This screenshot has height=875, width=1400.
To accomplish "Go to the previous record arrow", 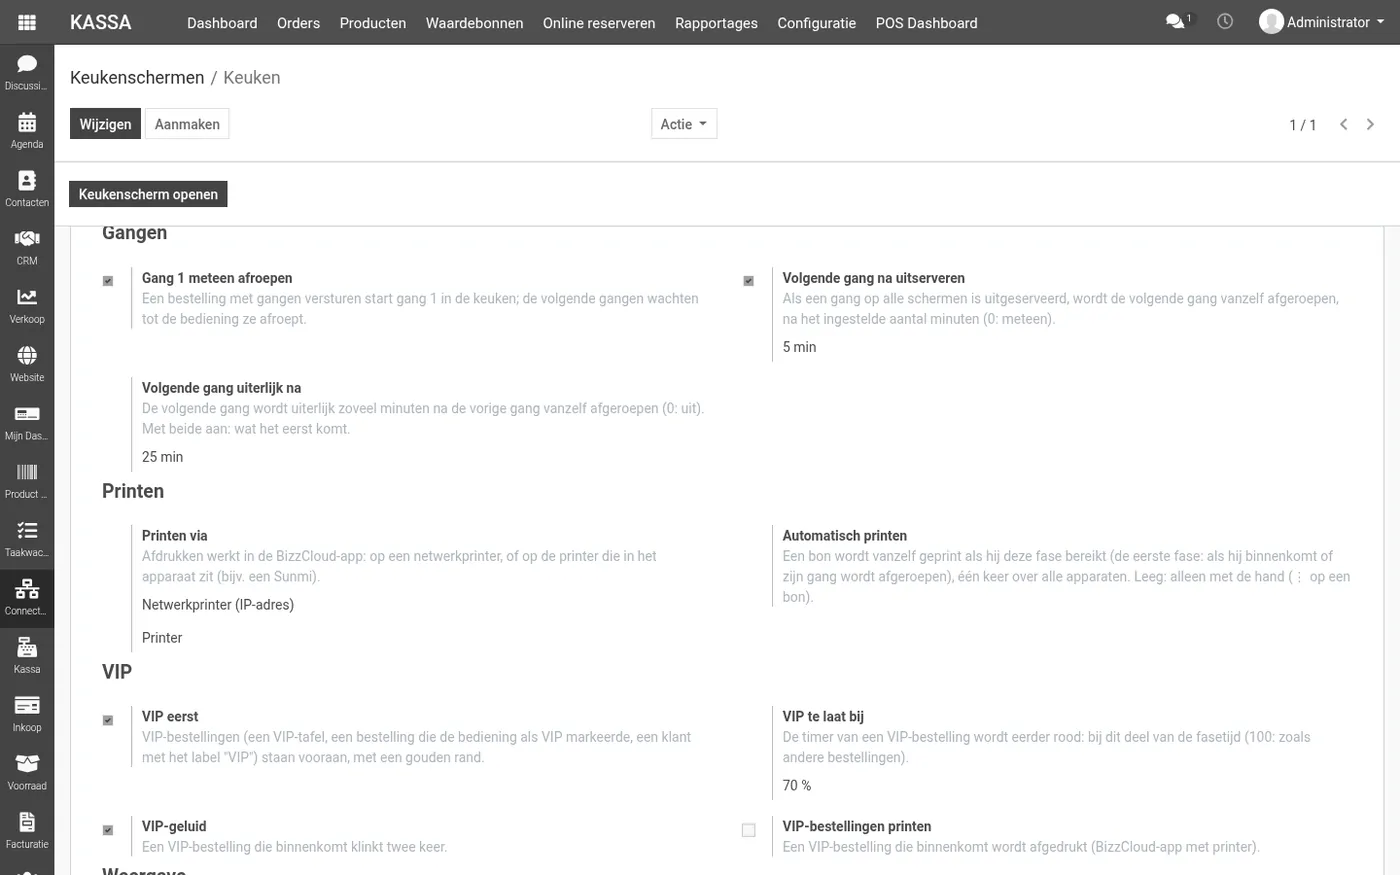I will [1344, 124].
